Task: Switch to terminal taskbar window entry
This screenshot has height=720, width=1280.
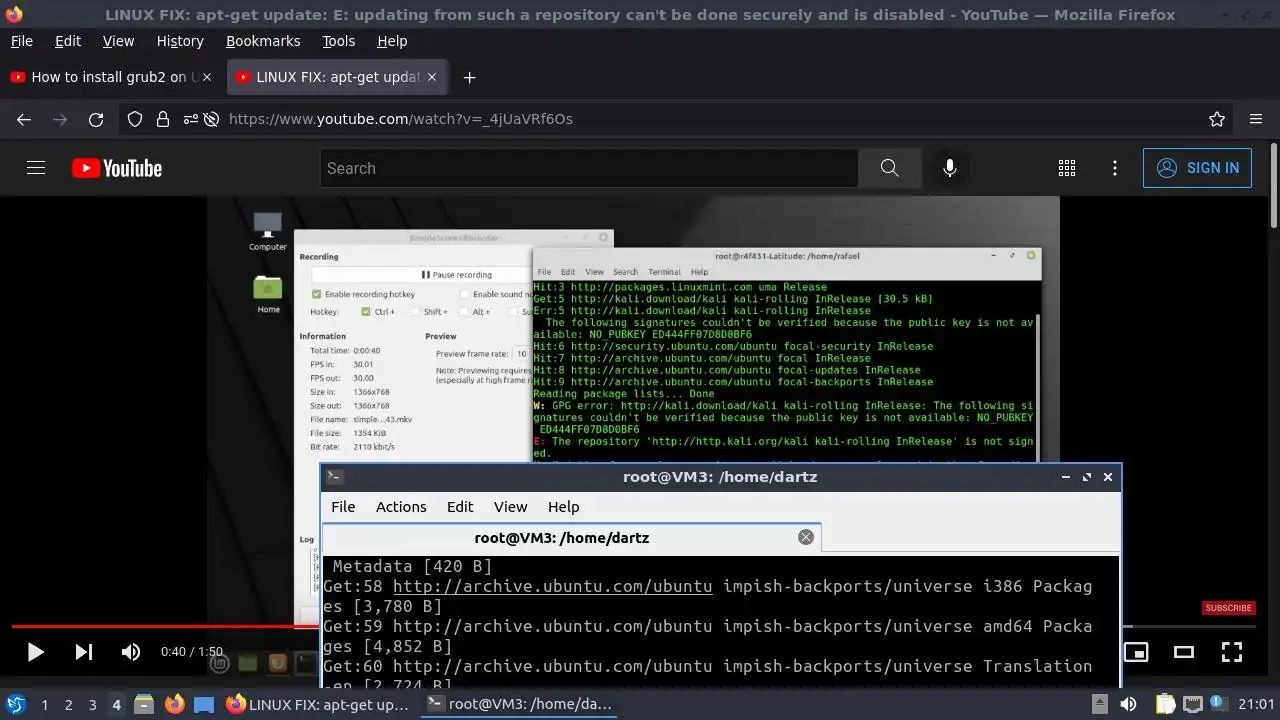Action: pos(520,704)
